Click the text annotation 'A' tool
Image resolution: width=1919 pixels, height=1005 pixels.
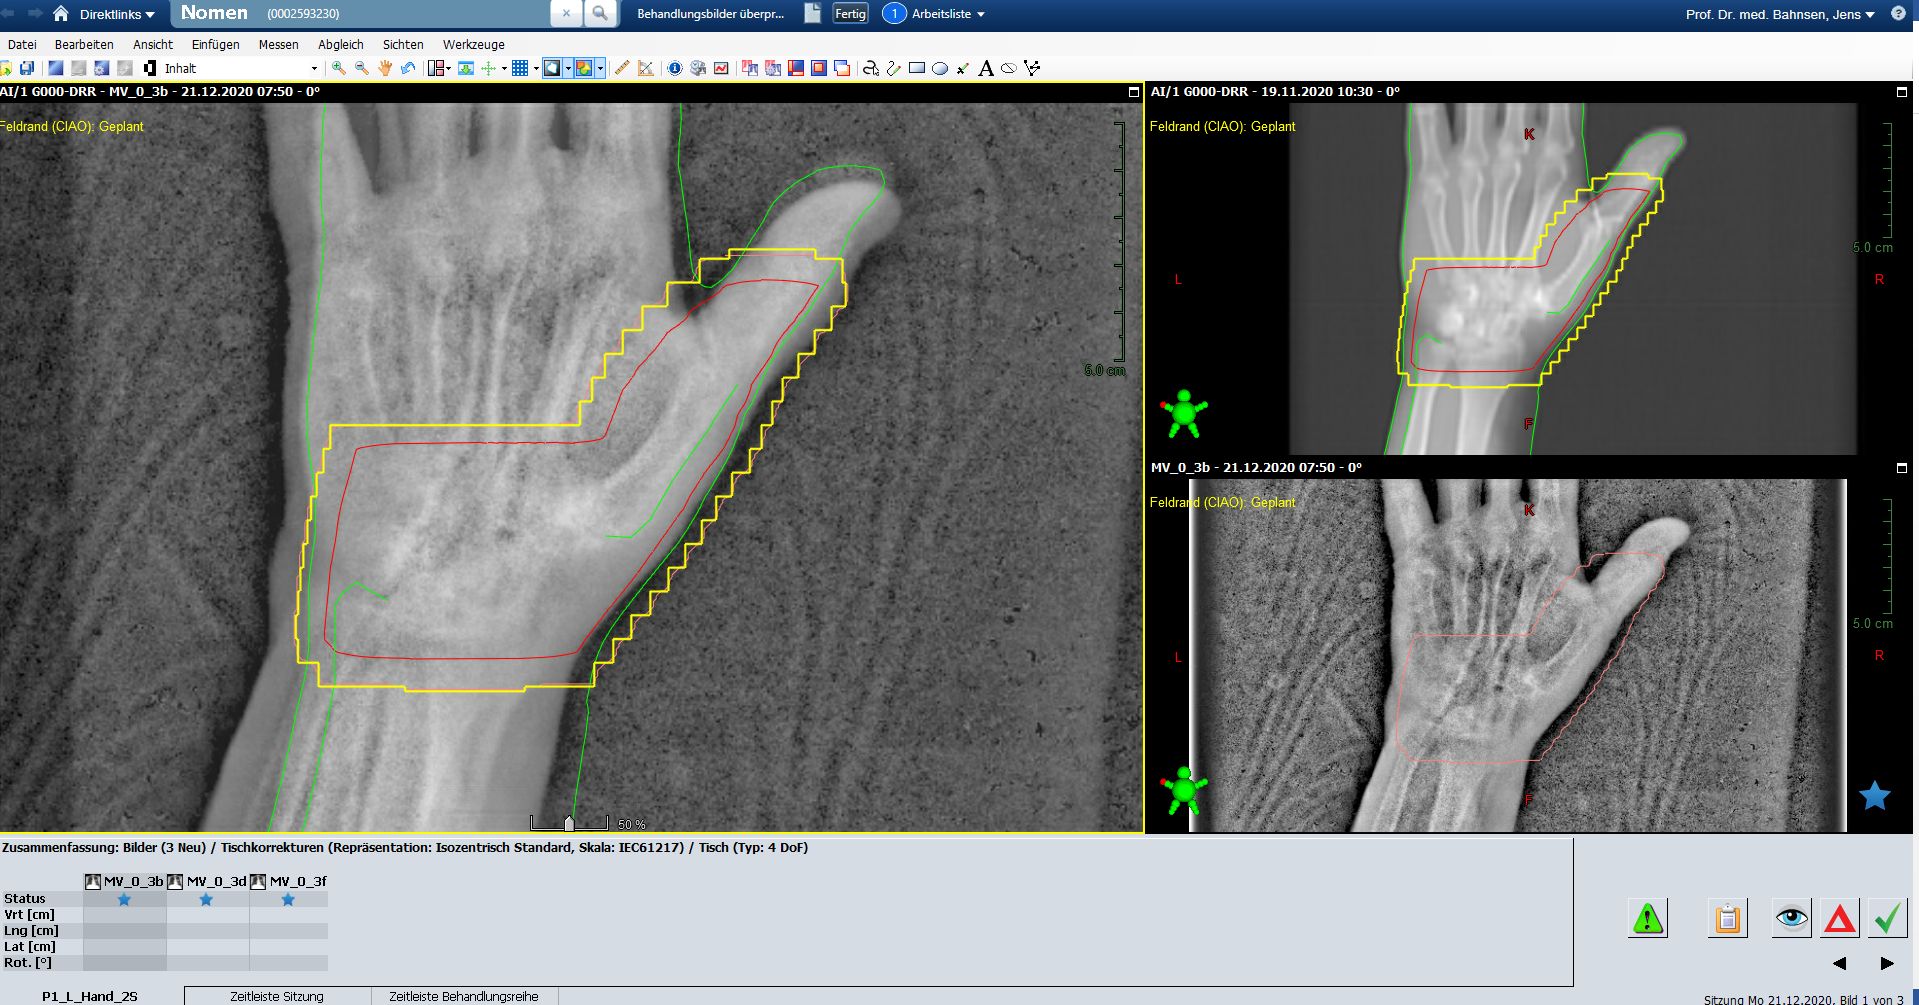986,68
